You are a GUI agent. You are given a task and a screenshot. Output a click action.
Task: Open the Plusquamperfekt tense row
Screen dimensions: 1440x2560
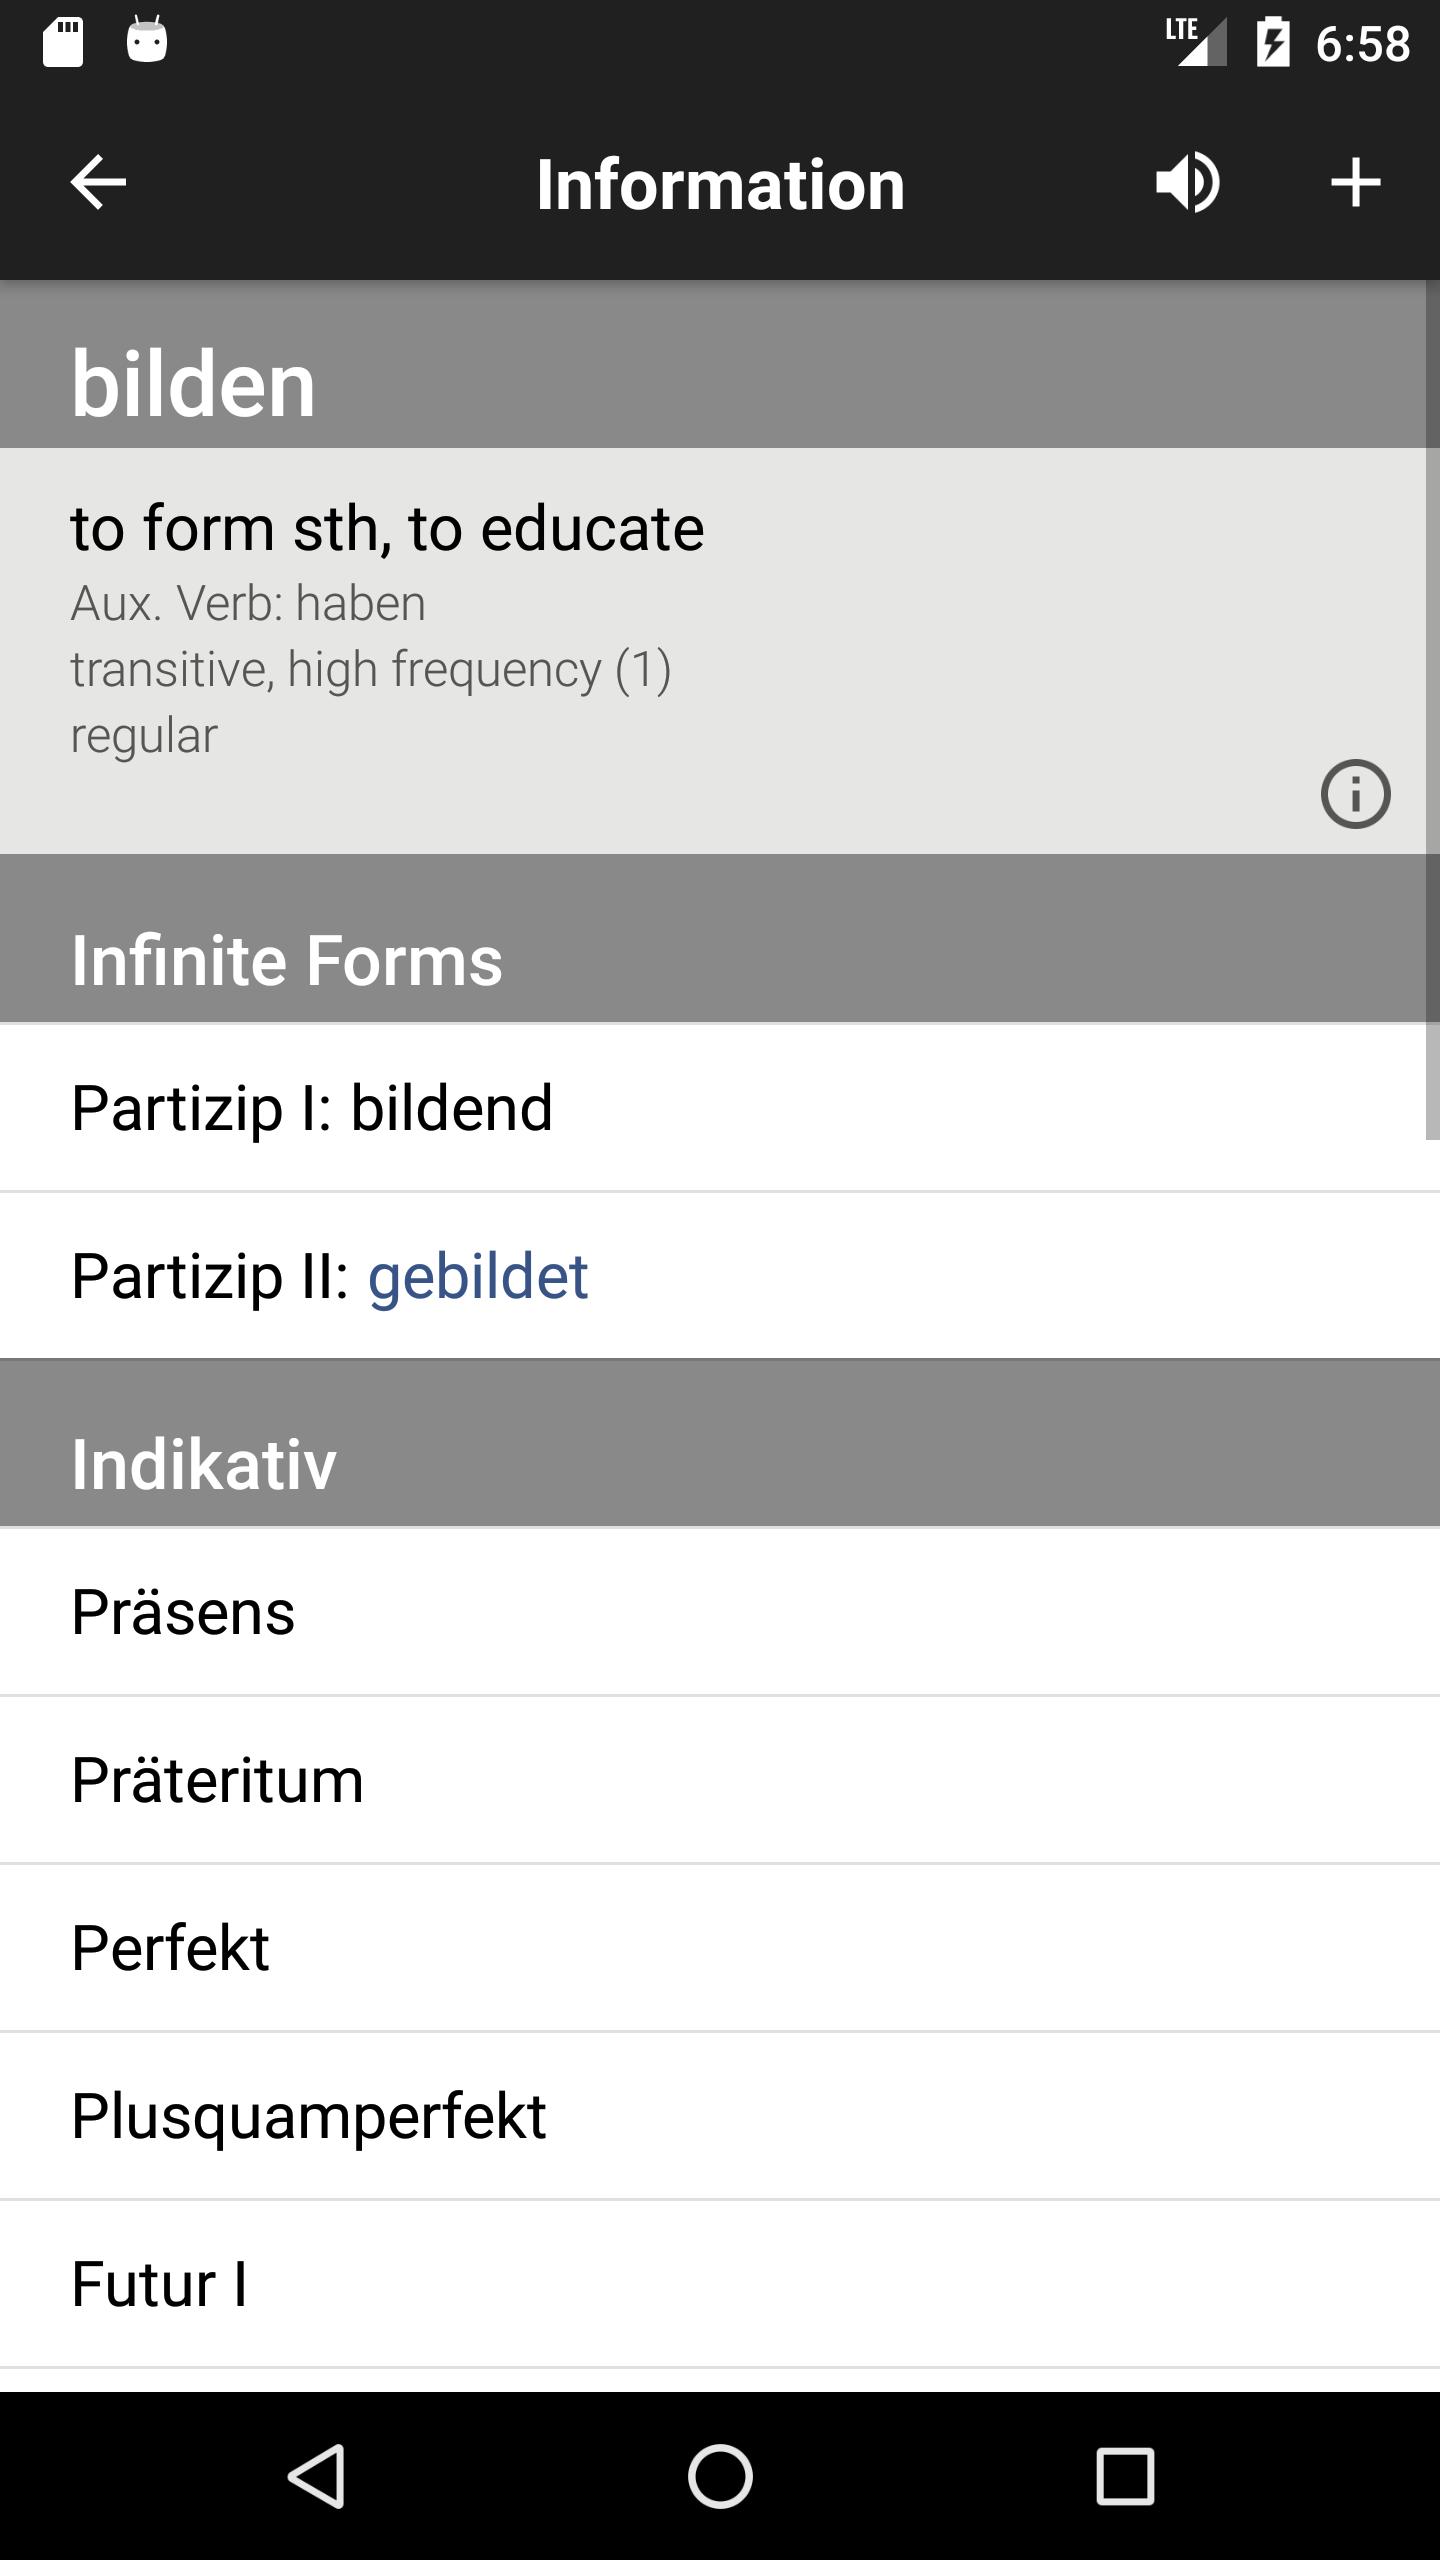[x=720, y=2116]
